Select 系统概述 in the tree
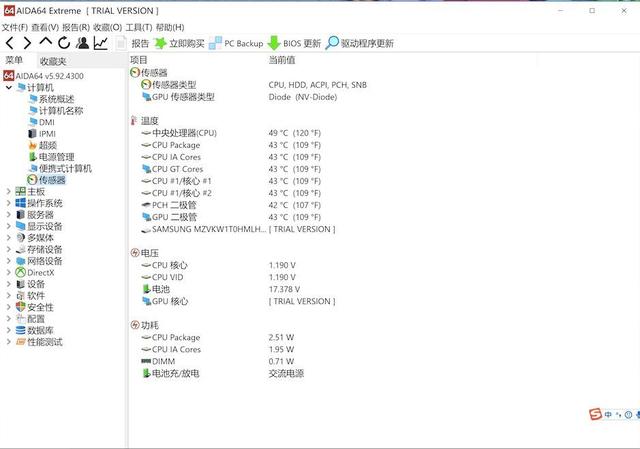 pos(52,99)
